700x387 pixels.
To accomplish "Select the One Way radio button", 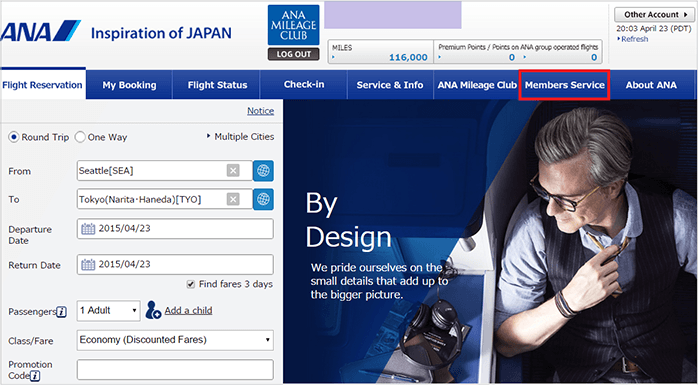I will click(80, 137).
